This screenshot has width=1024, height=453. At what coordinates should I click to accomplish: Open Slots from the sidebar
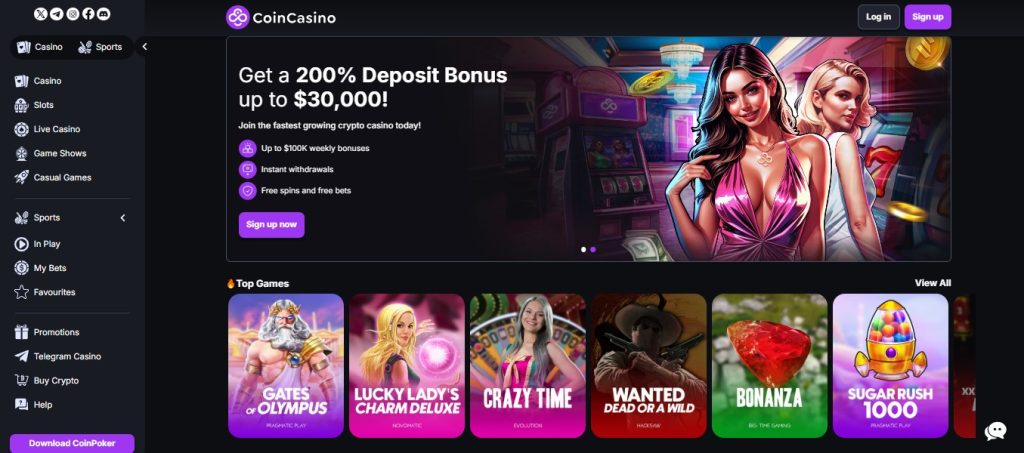[x=43, y=105]
